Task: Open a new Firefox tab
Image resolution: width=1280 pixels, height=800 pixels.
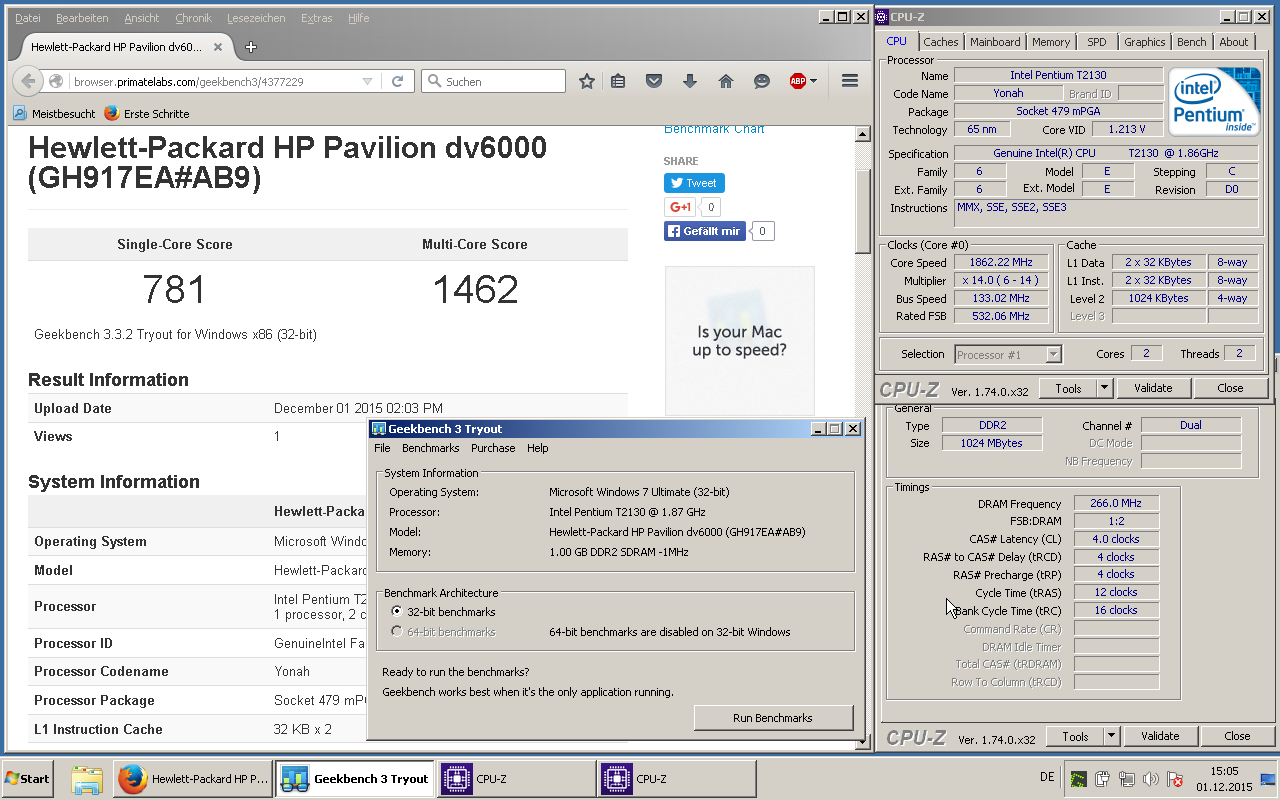Action: pos(251,46)
